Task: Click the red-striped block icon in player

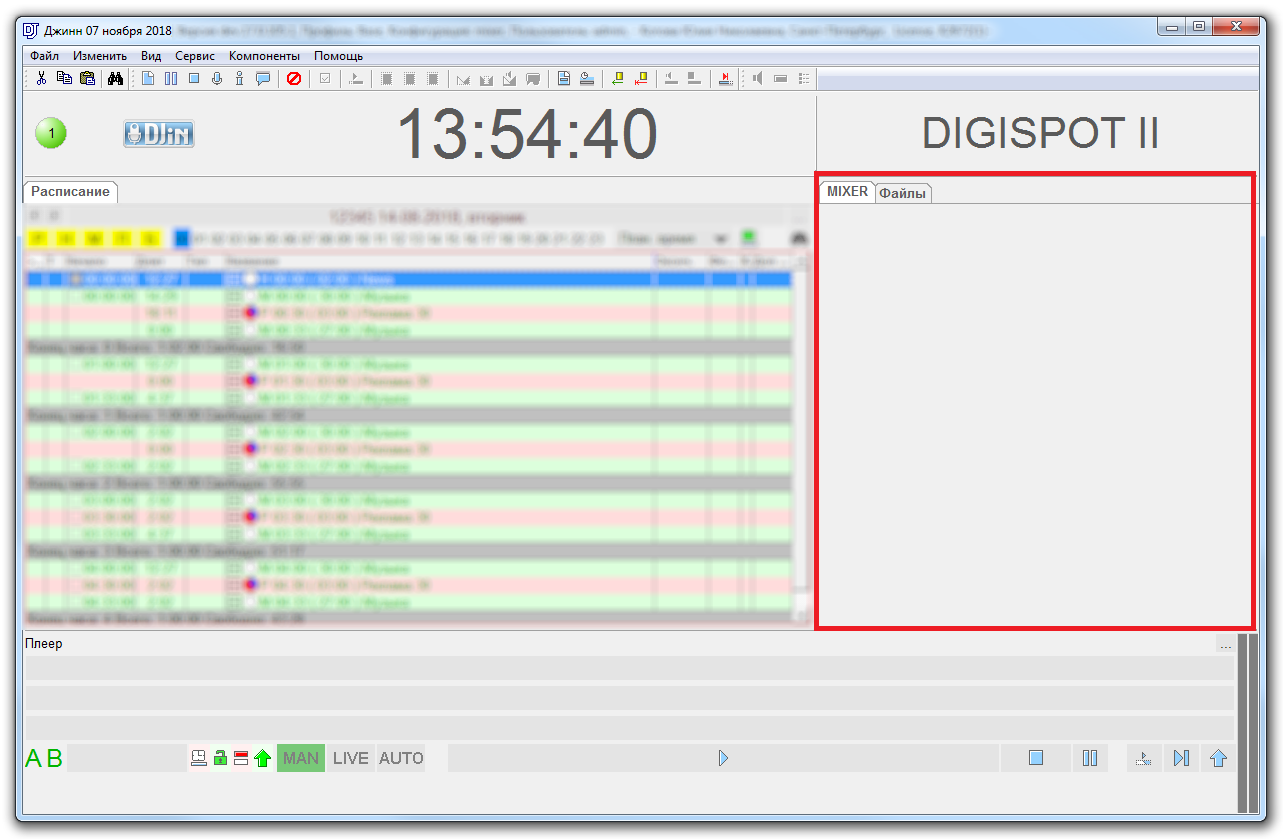Action: 241,758
